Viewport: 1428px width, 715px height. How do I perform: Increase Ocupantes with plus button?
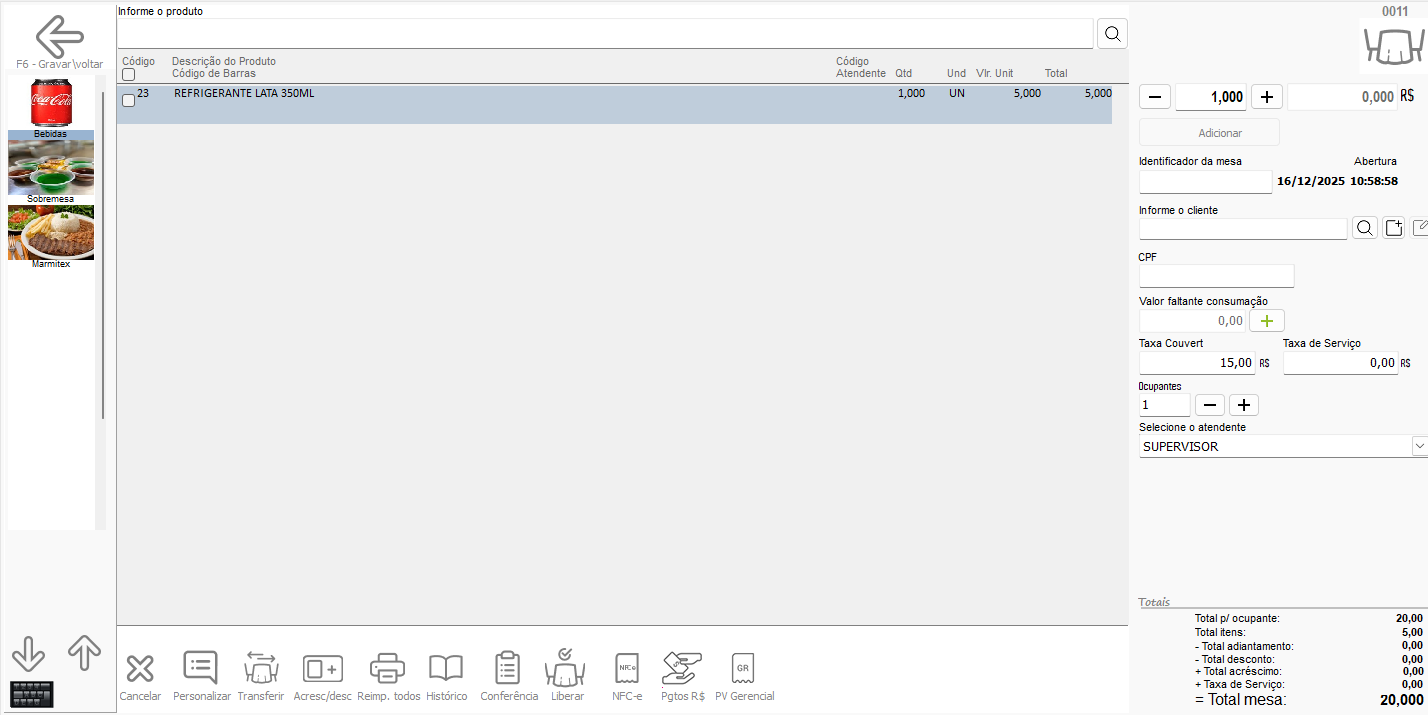(x=1243, y=405)
